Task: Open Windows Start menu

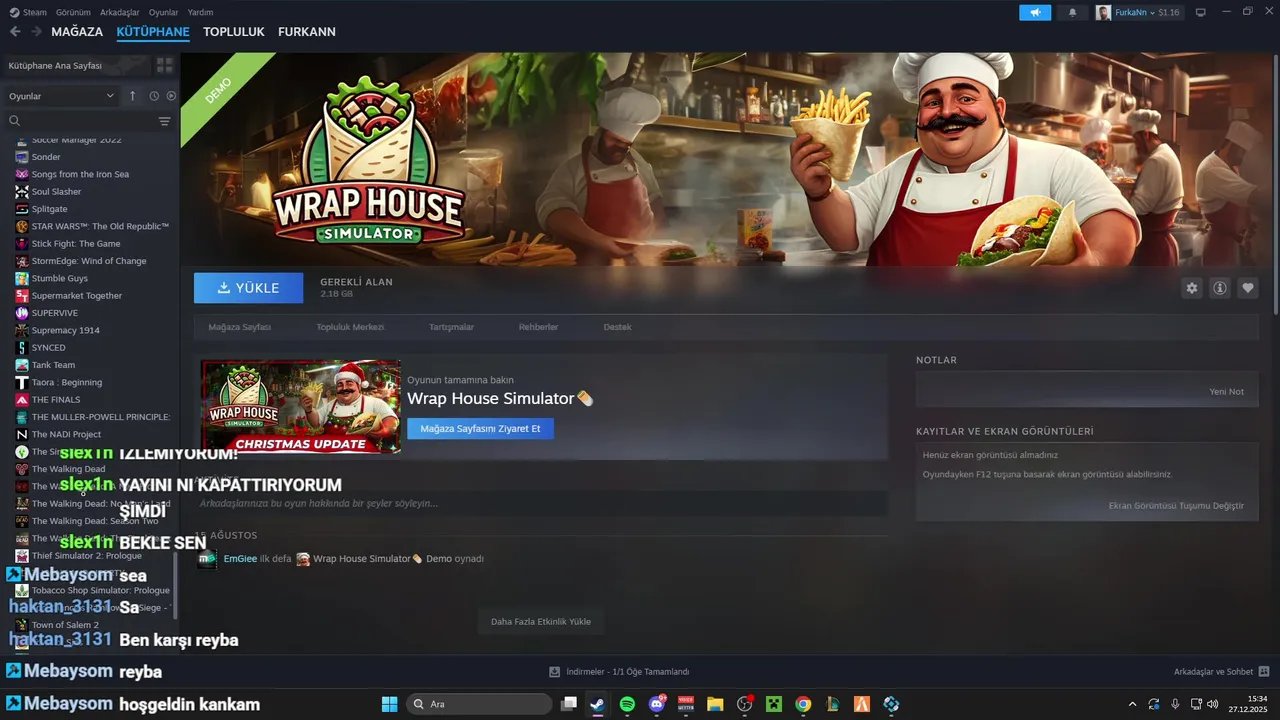Action: (x=389, y=704)
